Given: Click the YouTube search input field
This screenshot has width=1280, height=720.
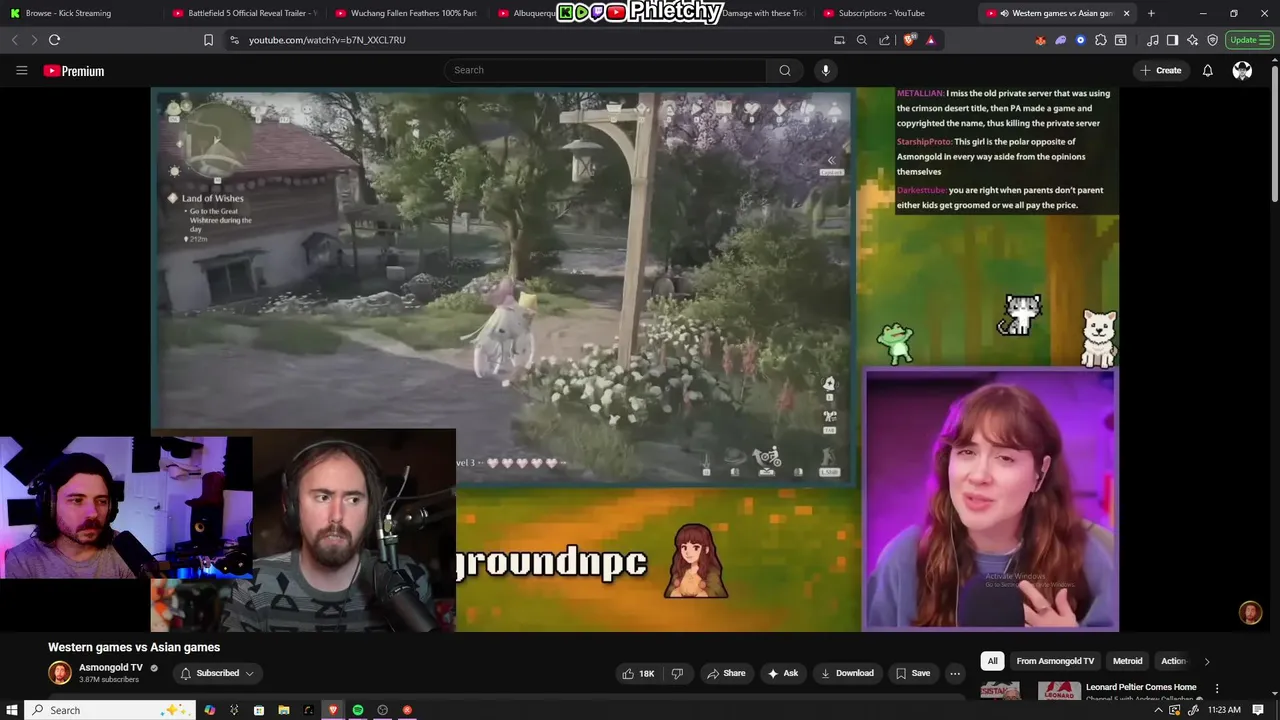Looking at the screenshot, I should (x=605, y=70).
